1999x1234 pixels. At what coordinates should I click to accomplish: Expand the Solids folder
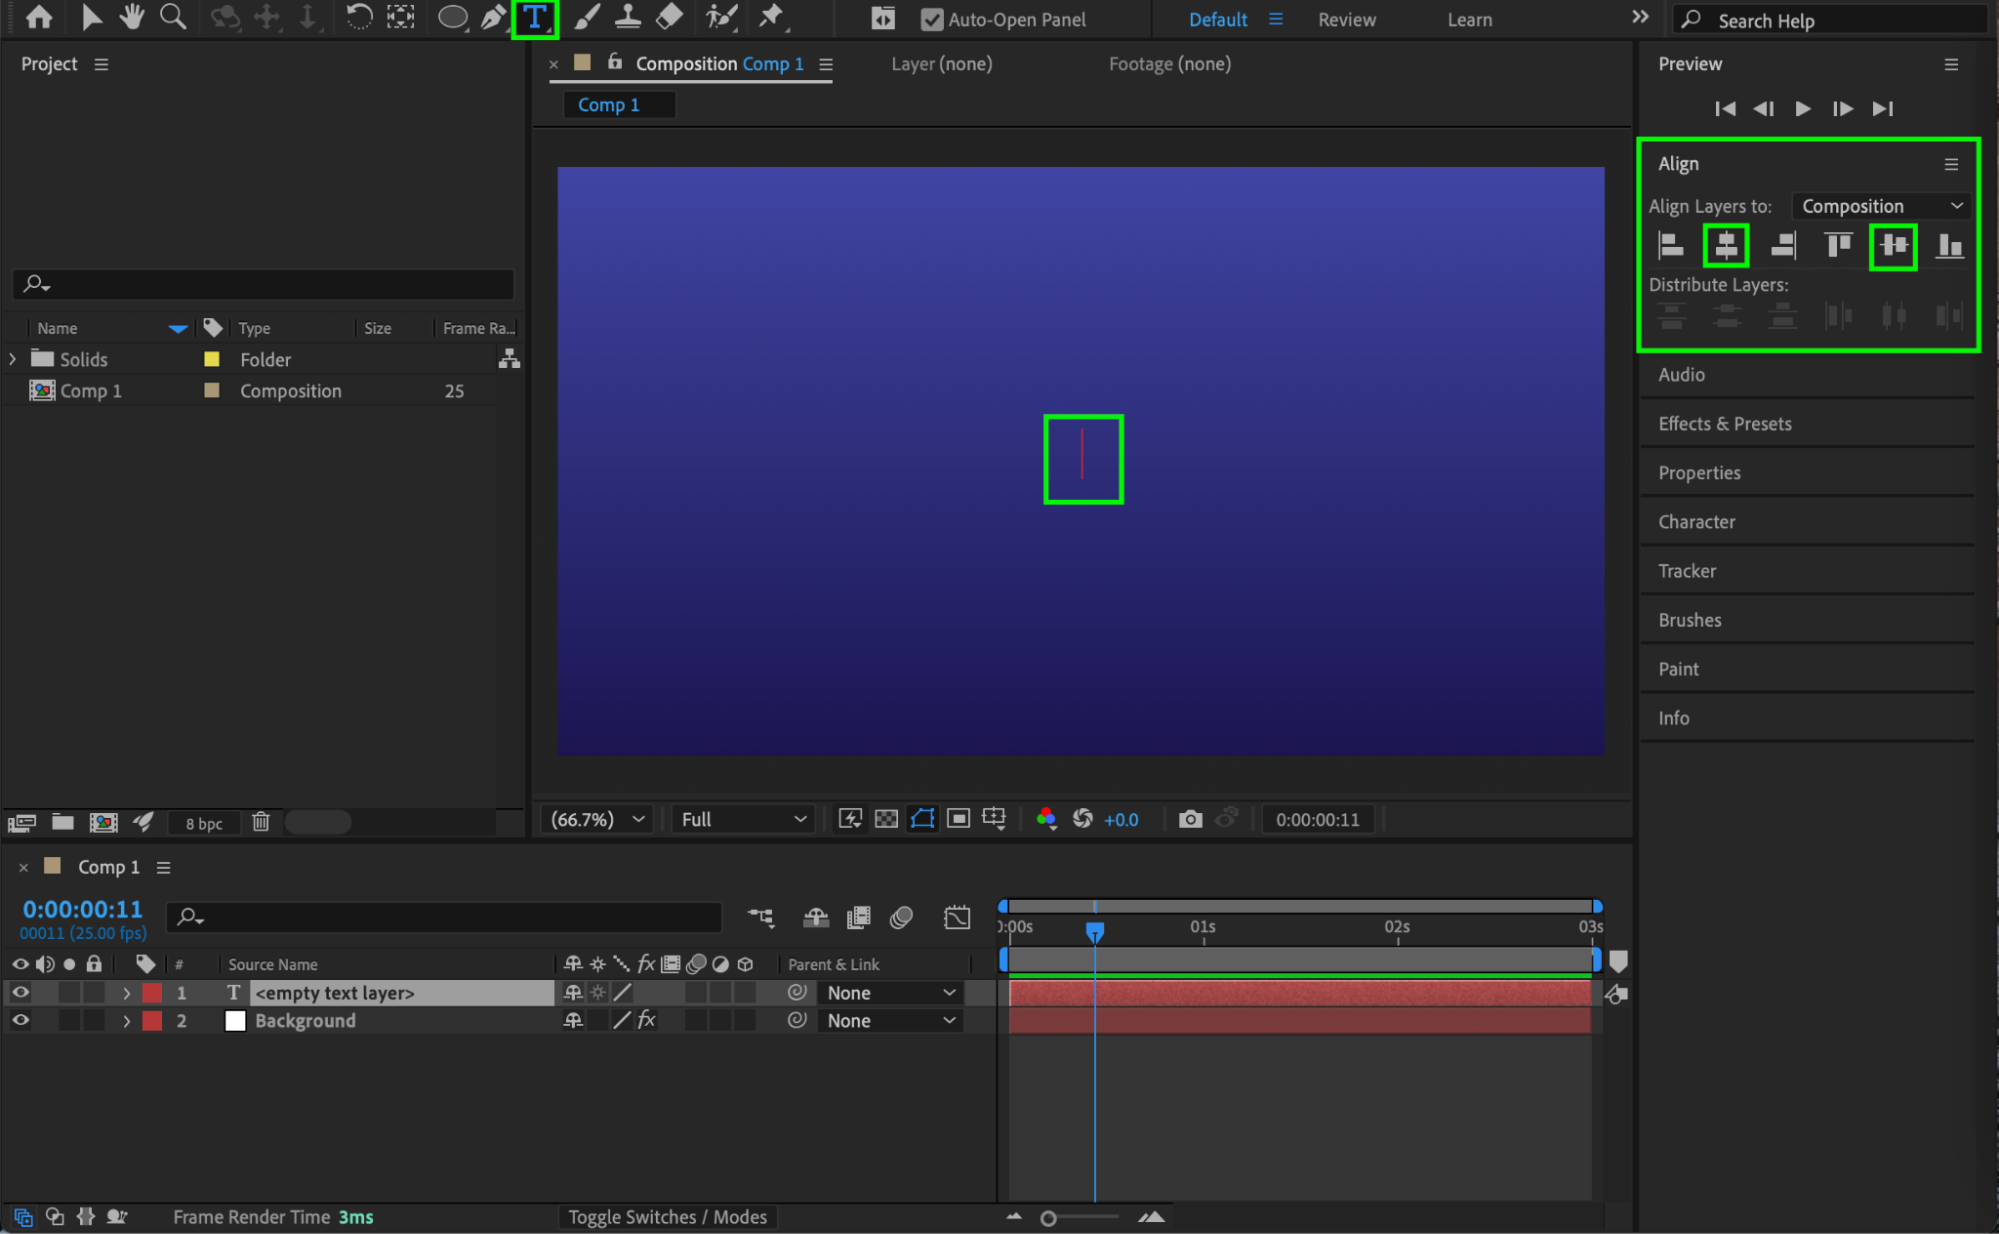tap(12, 359)
